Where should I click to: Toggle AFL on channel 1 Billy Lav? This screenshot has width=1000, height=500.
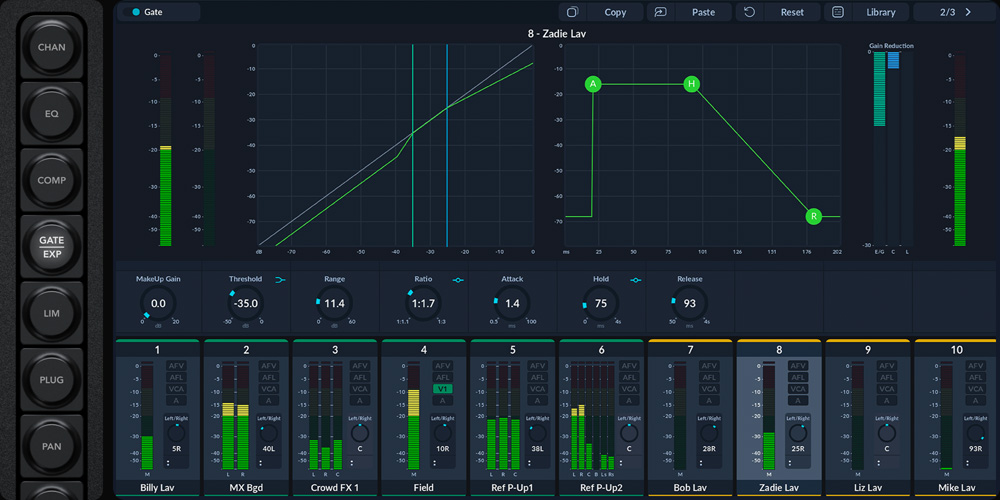(177, 378)
